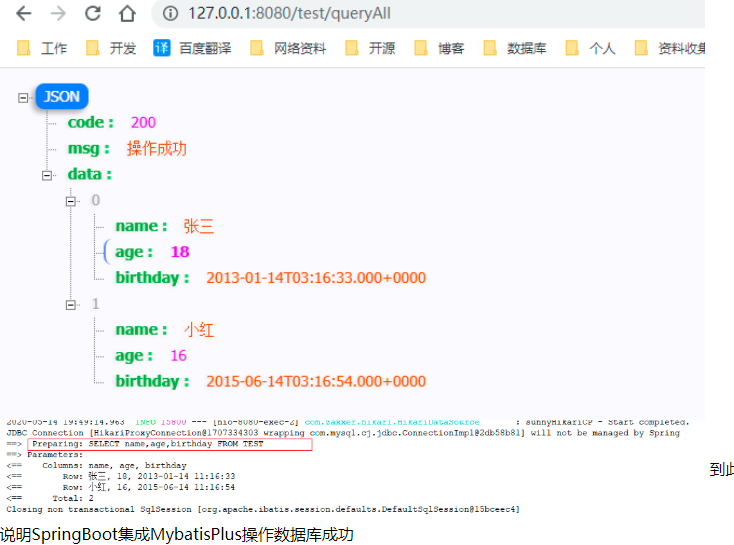734x545 pixels.
Task: Click folder icon next to 数据库
Action: coord(490,48)
